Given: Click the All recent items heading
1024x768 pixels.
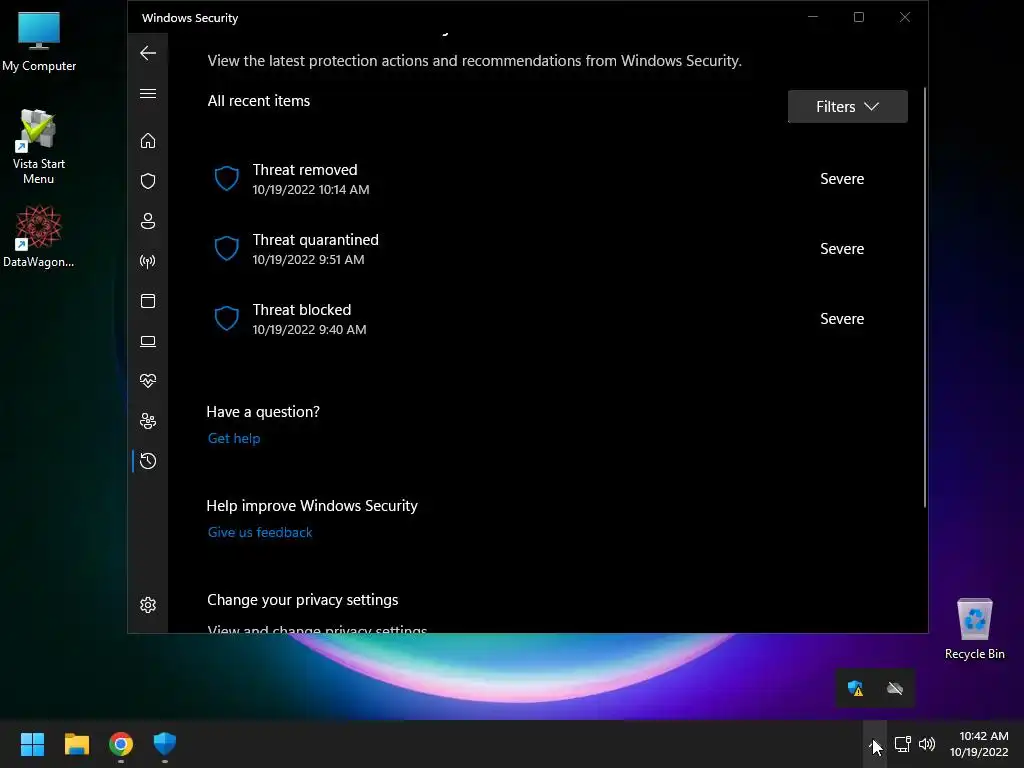Looking at the screenshot, I should 259,101.
